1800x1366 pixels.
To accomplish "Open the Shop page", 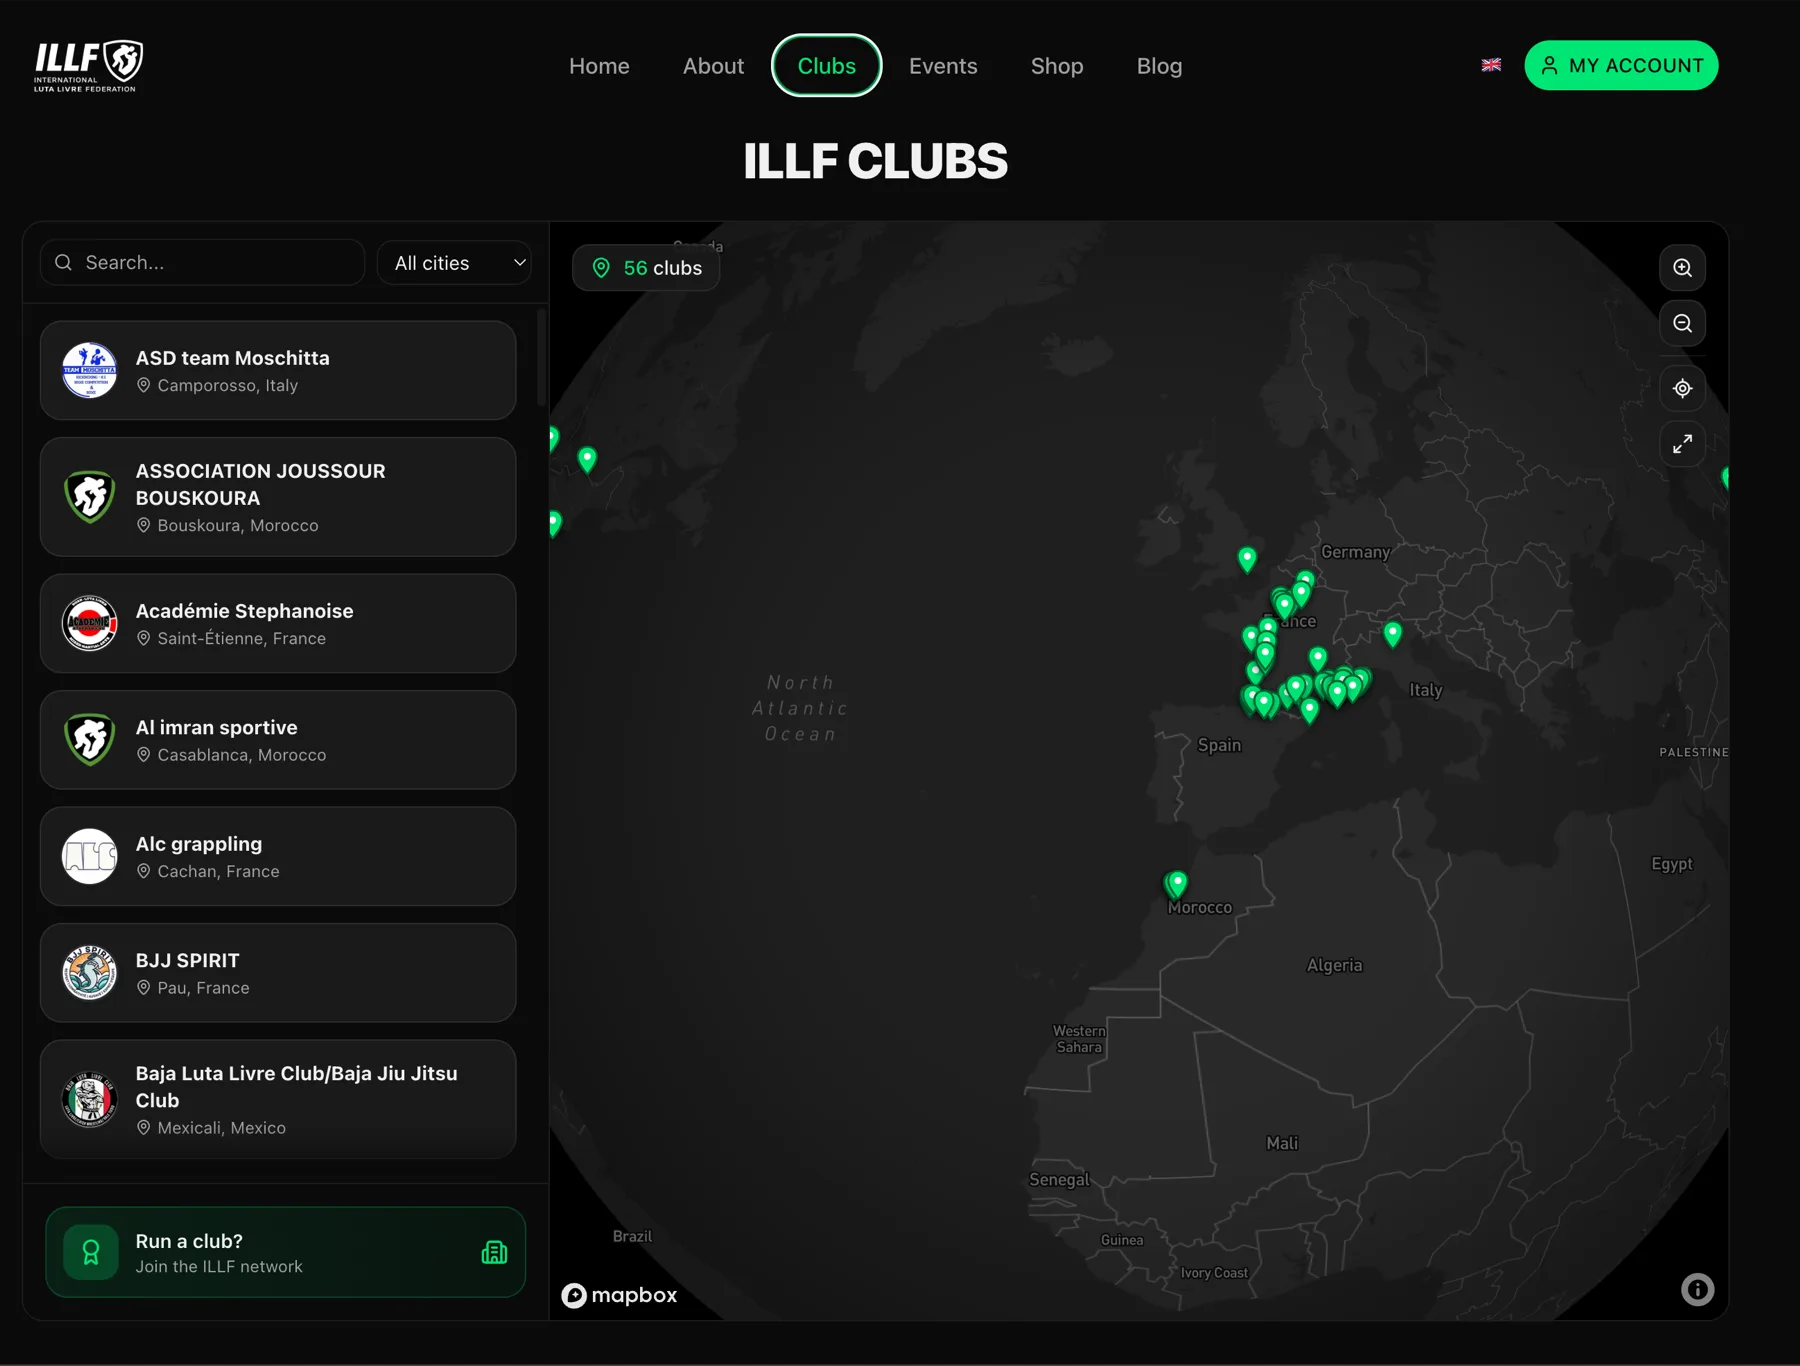I will coord(1057,66).
